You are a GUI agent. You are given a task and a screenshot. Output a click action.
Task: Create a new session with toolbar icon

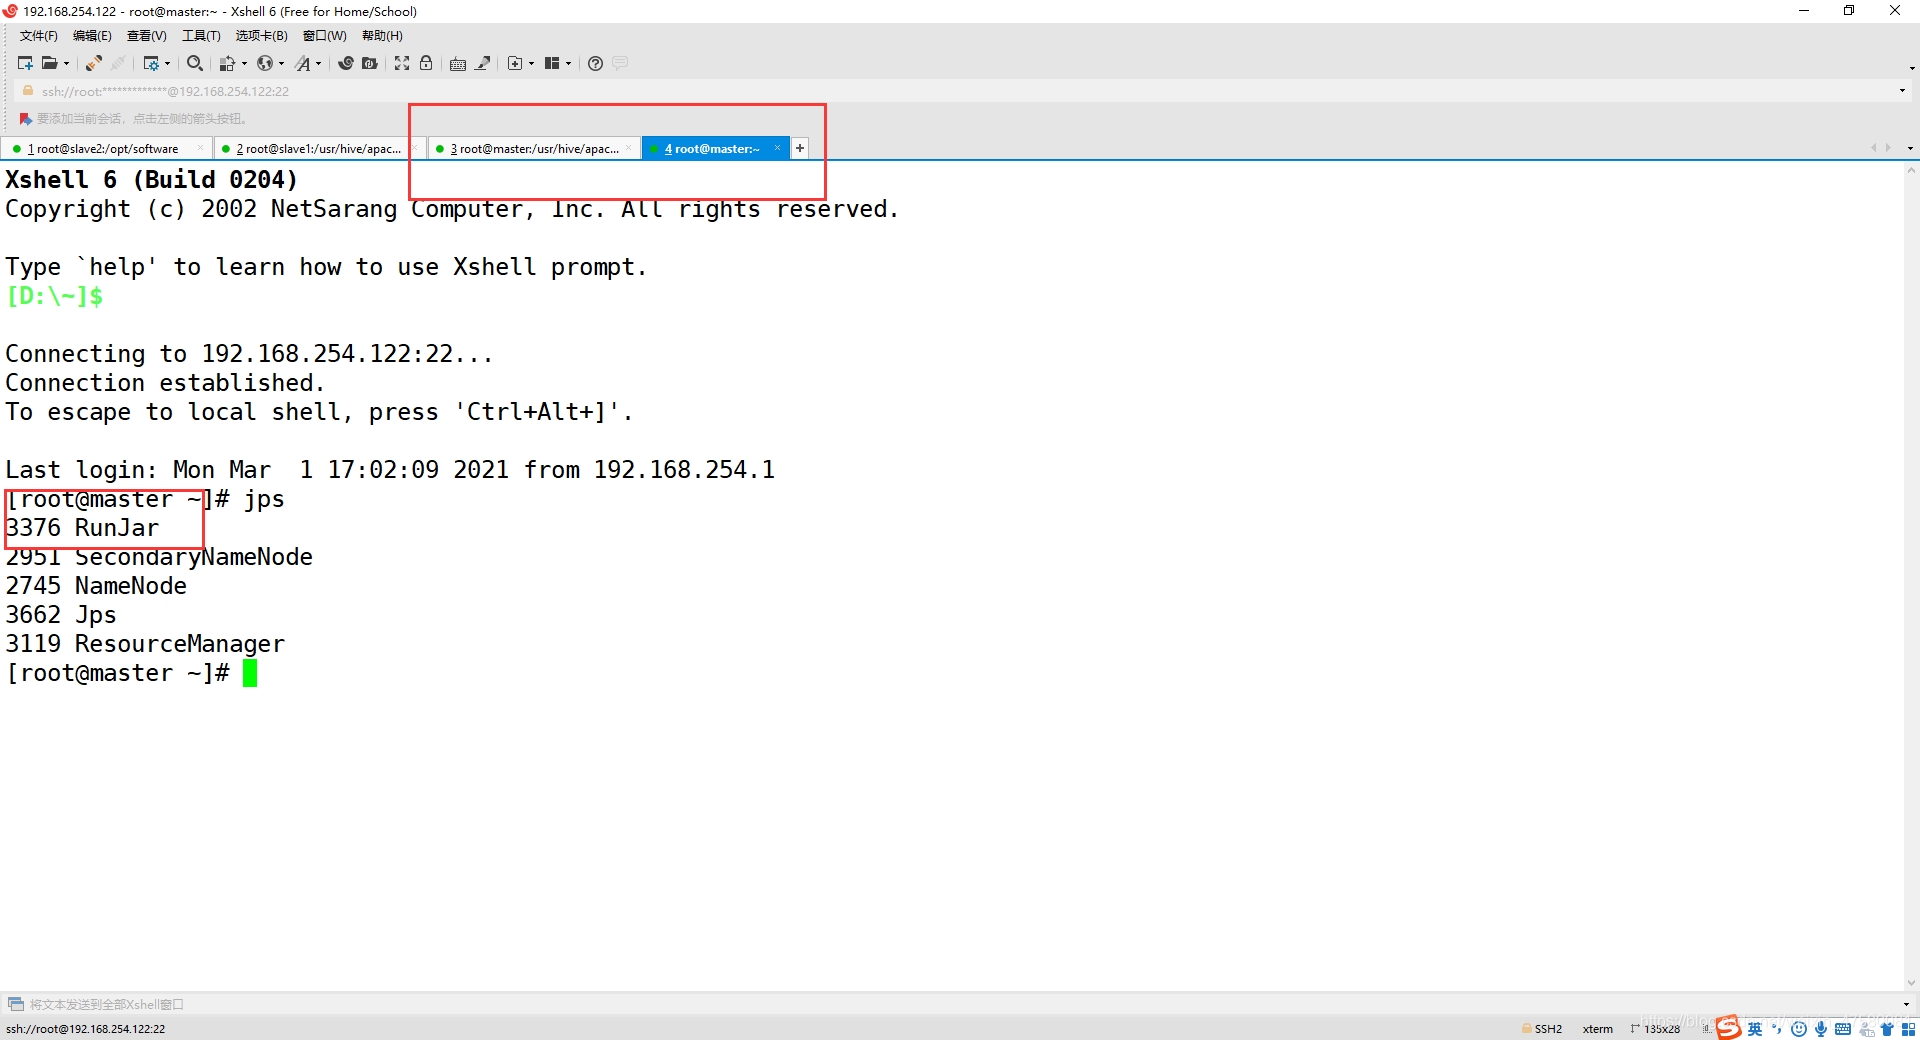[x=25, y=63]
